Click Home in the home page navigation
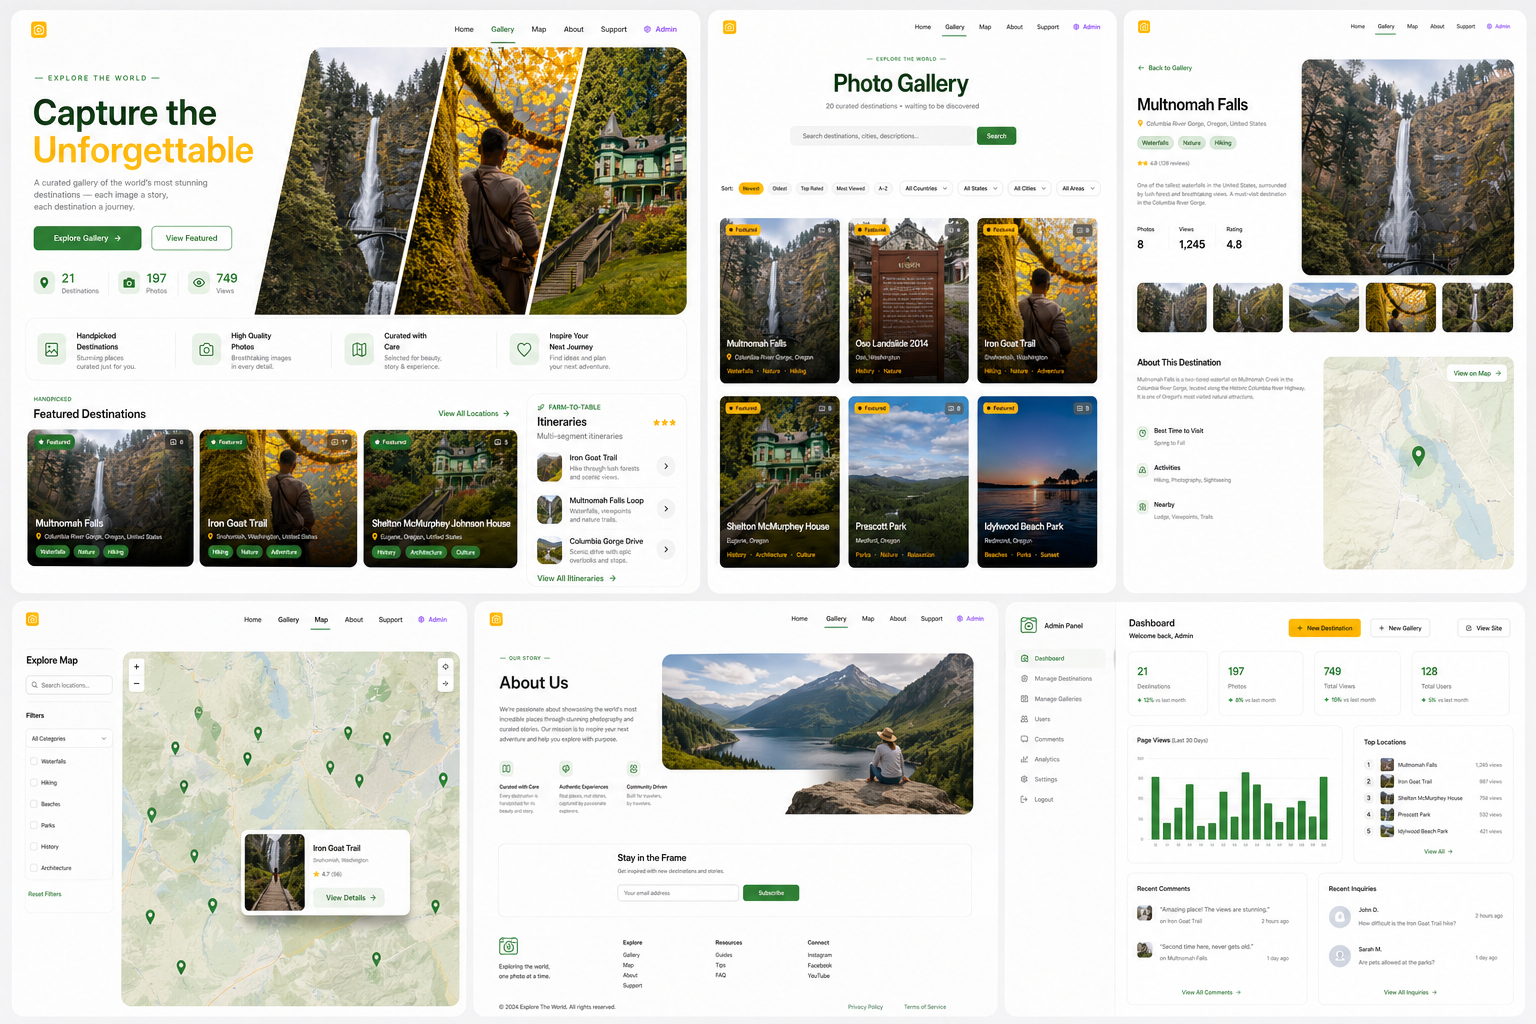Image resolution: width=1536 pixels, height=1024 pixels. pyautogui.click(x=464, y=29)
